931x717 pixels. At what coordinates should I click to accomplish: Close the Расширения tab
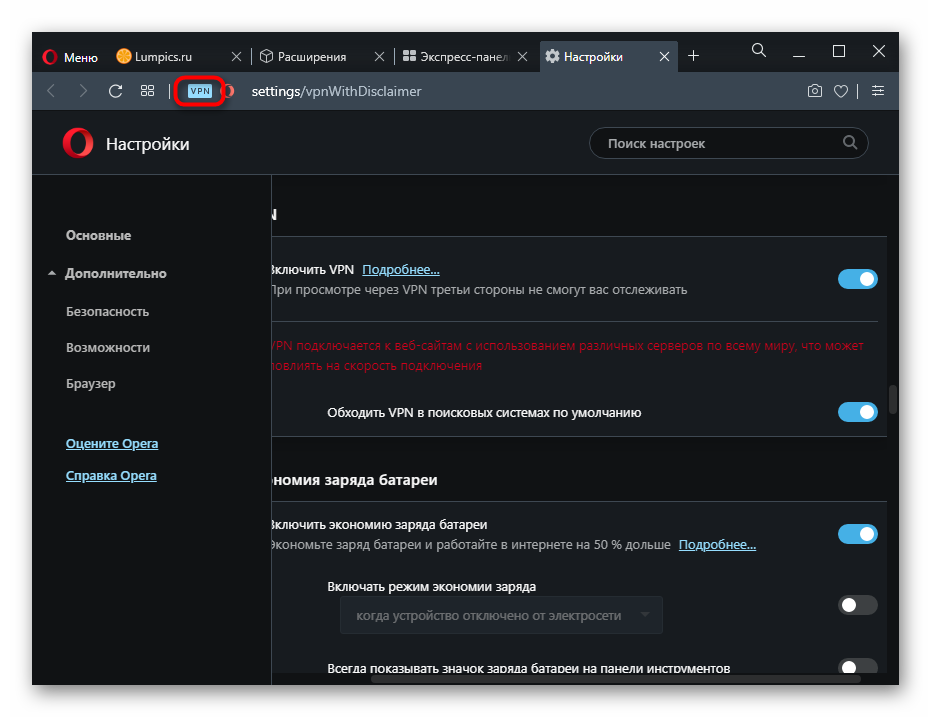(379, 57)
